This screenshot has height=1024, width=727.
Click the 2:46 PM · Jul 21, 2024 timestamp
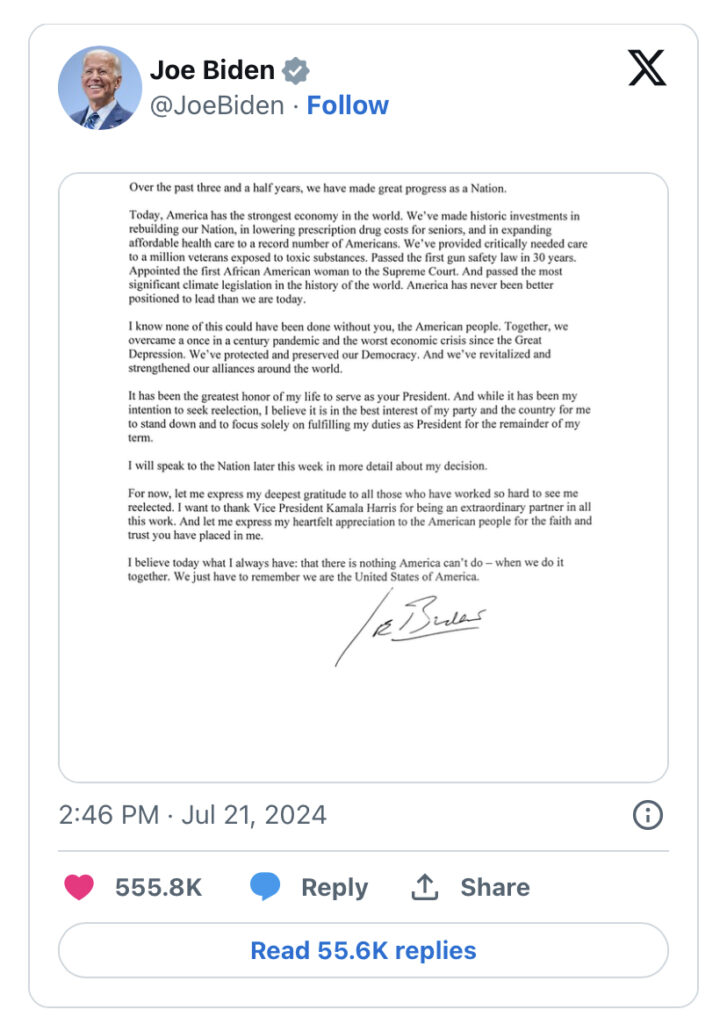(192, 815)
